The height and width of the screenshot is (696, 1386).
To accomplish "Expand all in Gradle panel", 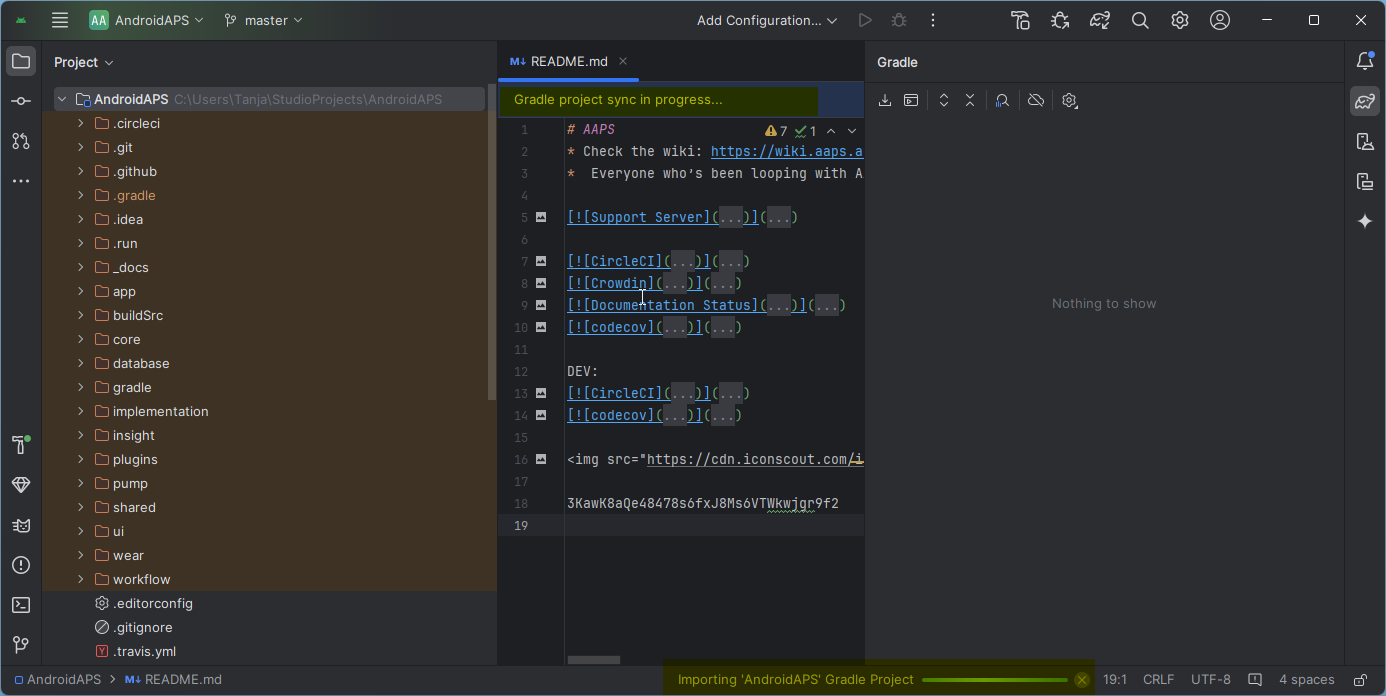I will (943, 100).
